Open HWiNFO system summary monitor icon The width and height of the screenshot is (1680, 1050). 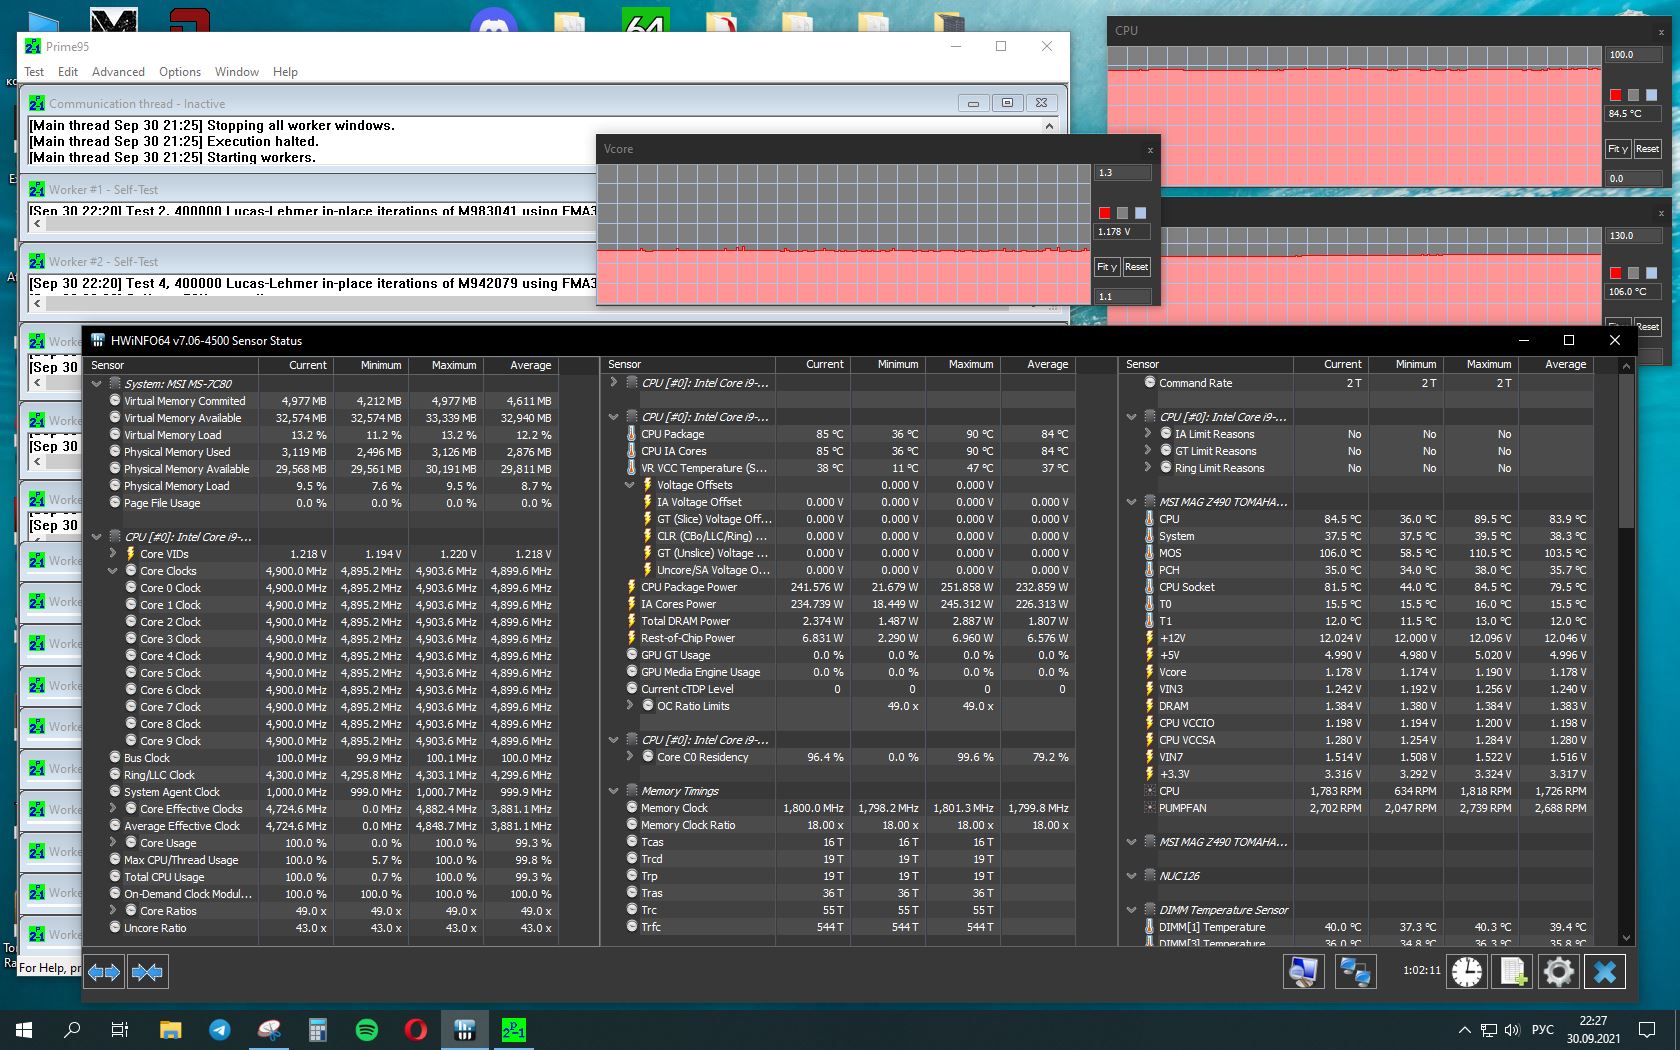click(1304, 971)
